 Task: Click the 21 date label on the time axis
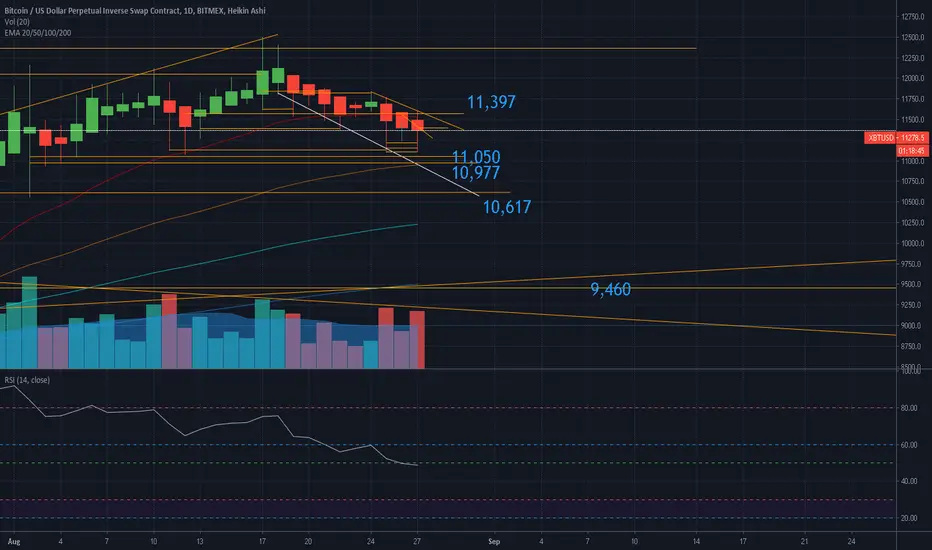pyautogui.click(x=804, y=541)
